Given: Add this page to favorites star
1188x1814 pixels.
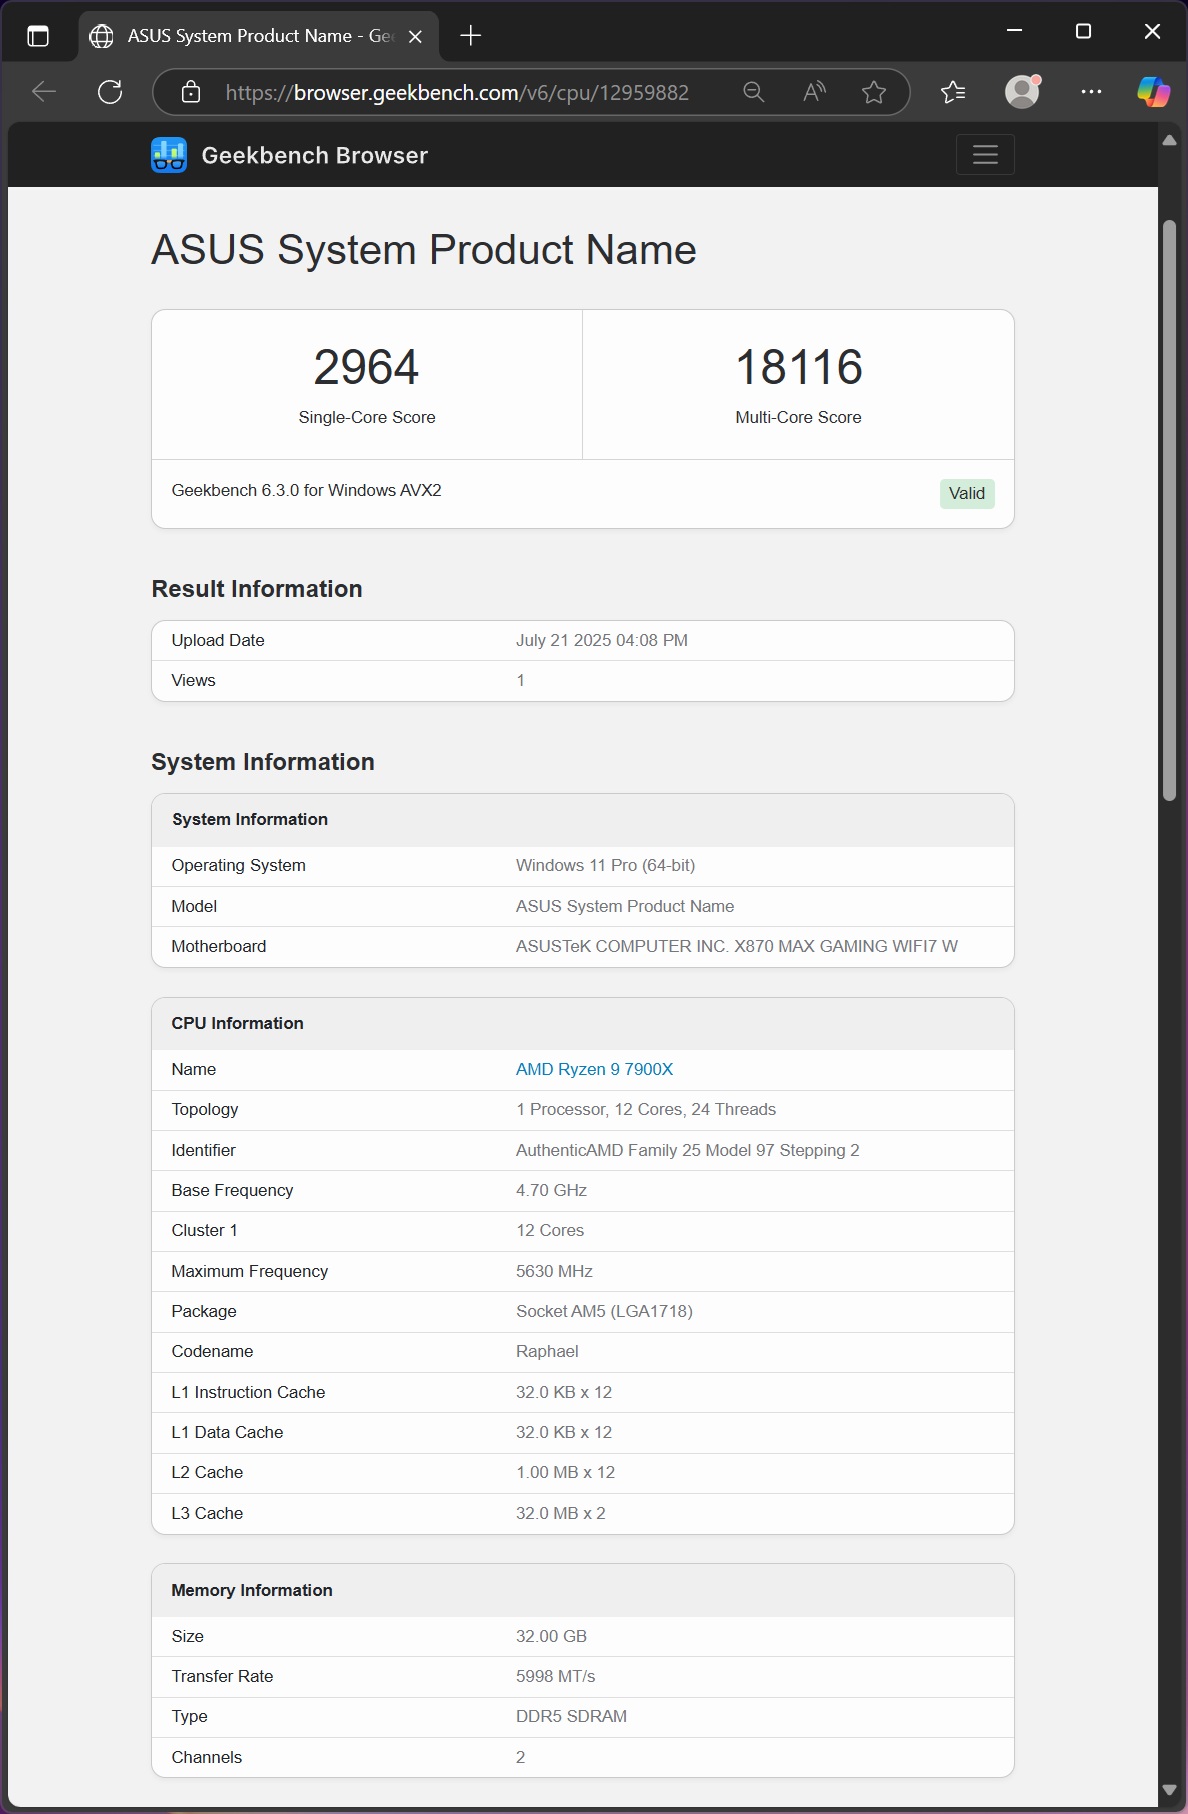Looking at the screenshot, I should 874,92.
